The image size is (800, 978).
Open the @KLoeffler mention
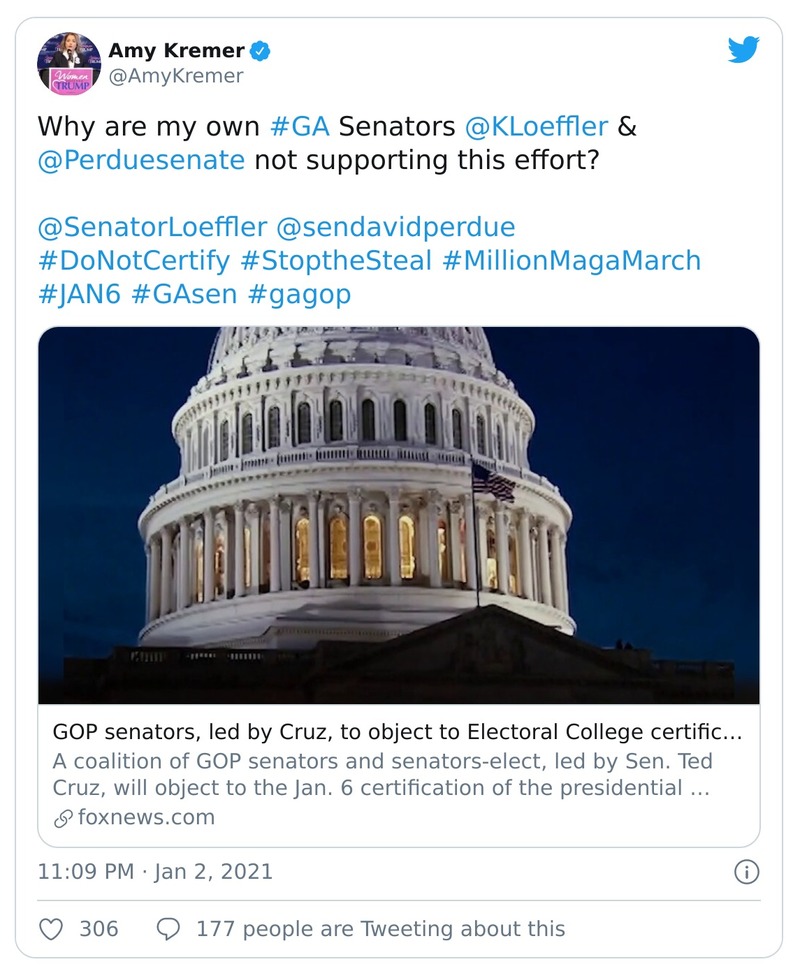[x=550, y=127]
